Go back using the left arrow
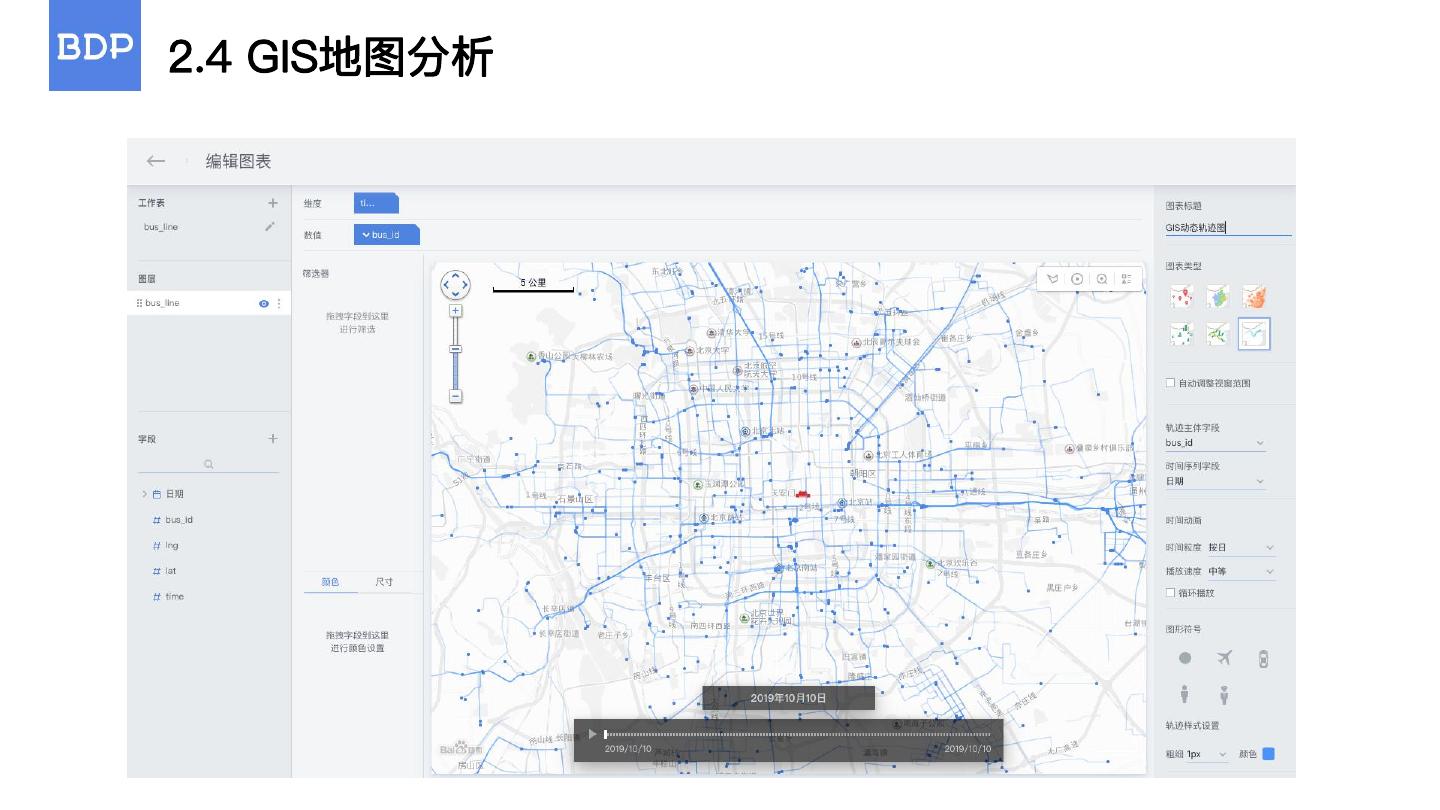Image resolution: width=1440 pixels, height=810 pixels. click(x=155, y=161)
